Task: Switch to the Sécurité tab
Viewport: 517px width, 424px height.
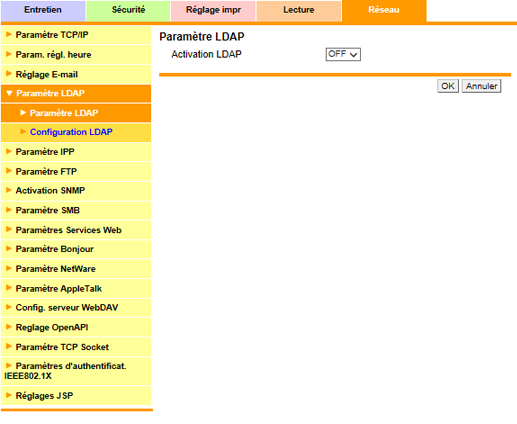Action: pos(128,10)
